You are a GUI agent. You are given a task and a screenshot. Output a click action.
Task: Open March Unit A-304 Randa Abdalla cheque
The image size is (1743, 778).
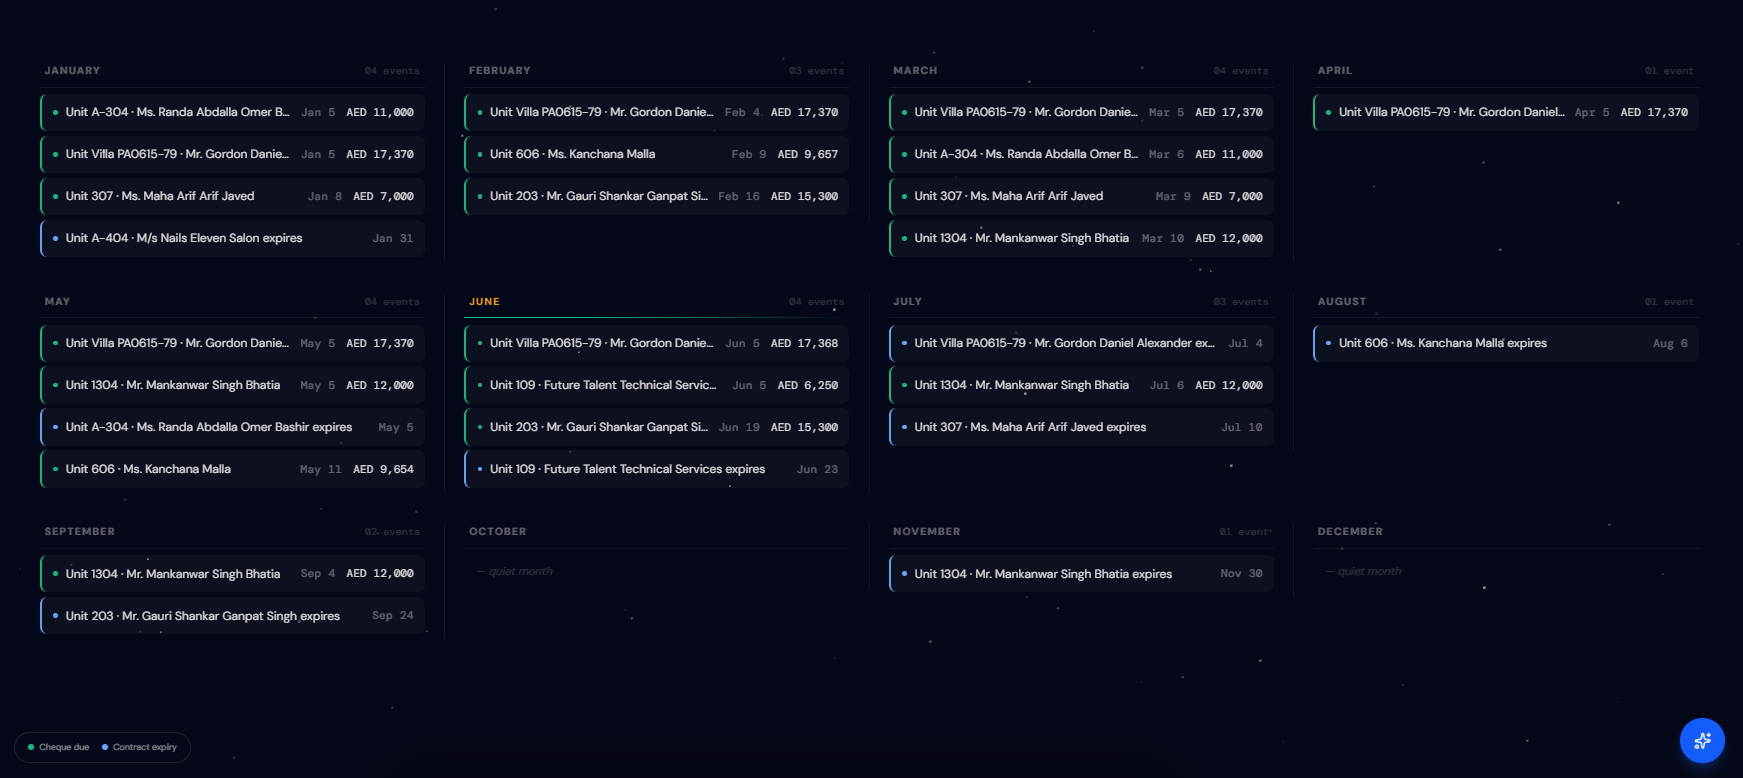(1081, 154)
